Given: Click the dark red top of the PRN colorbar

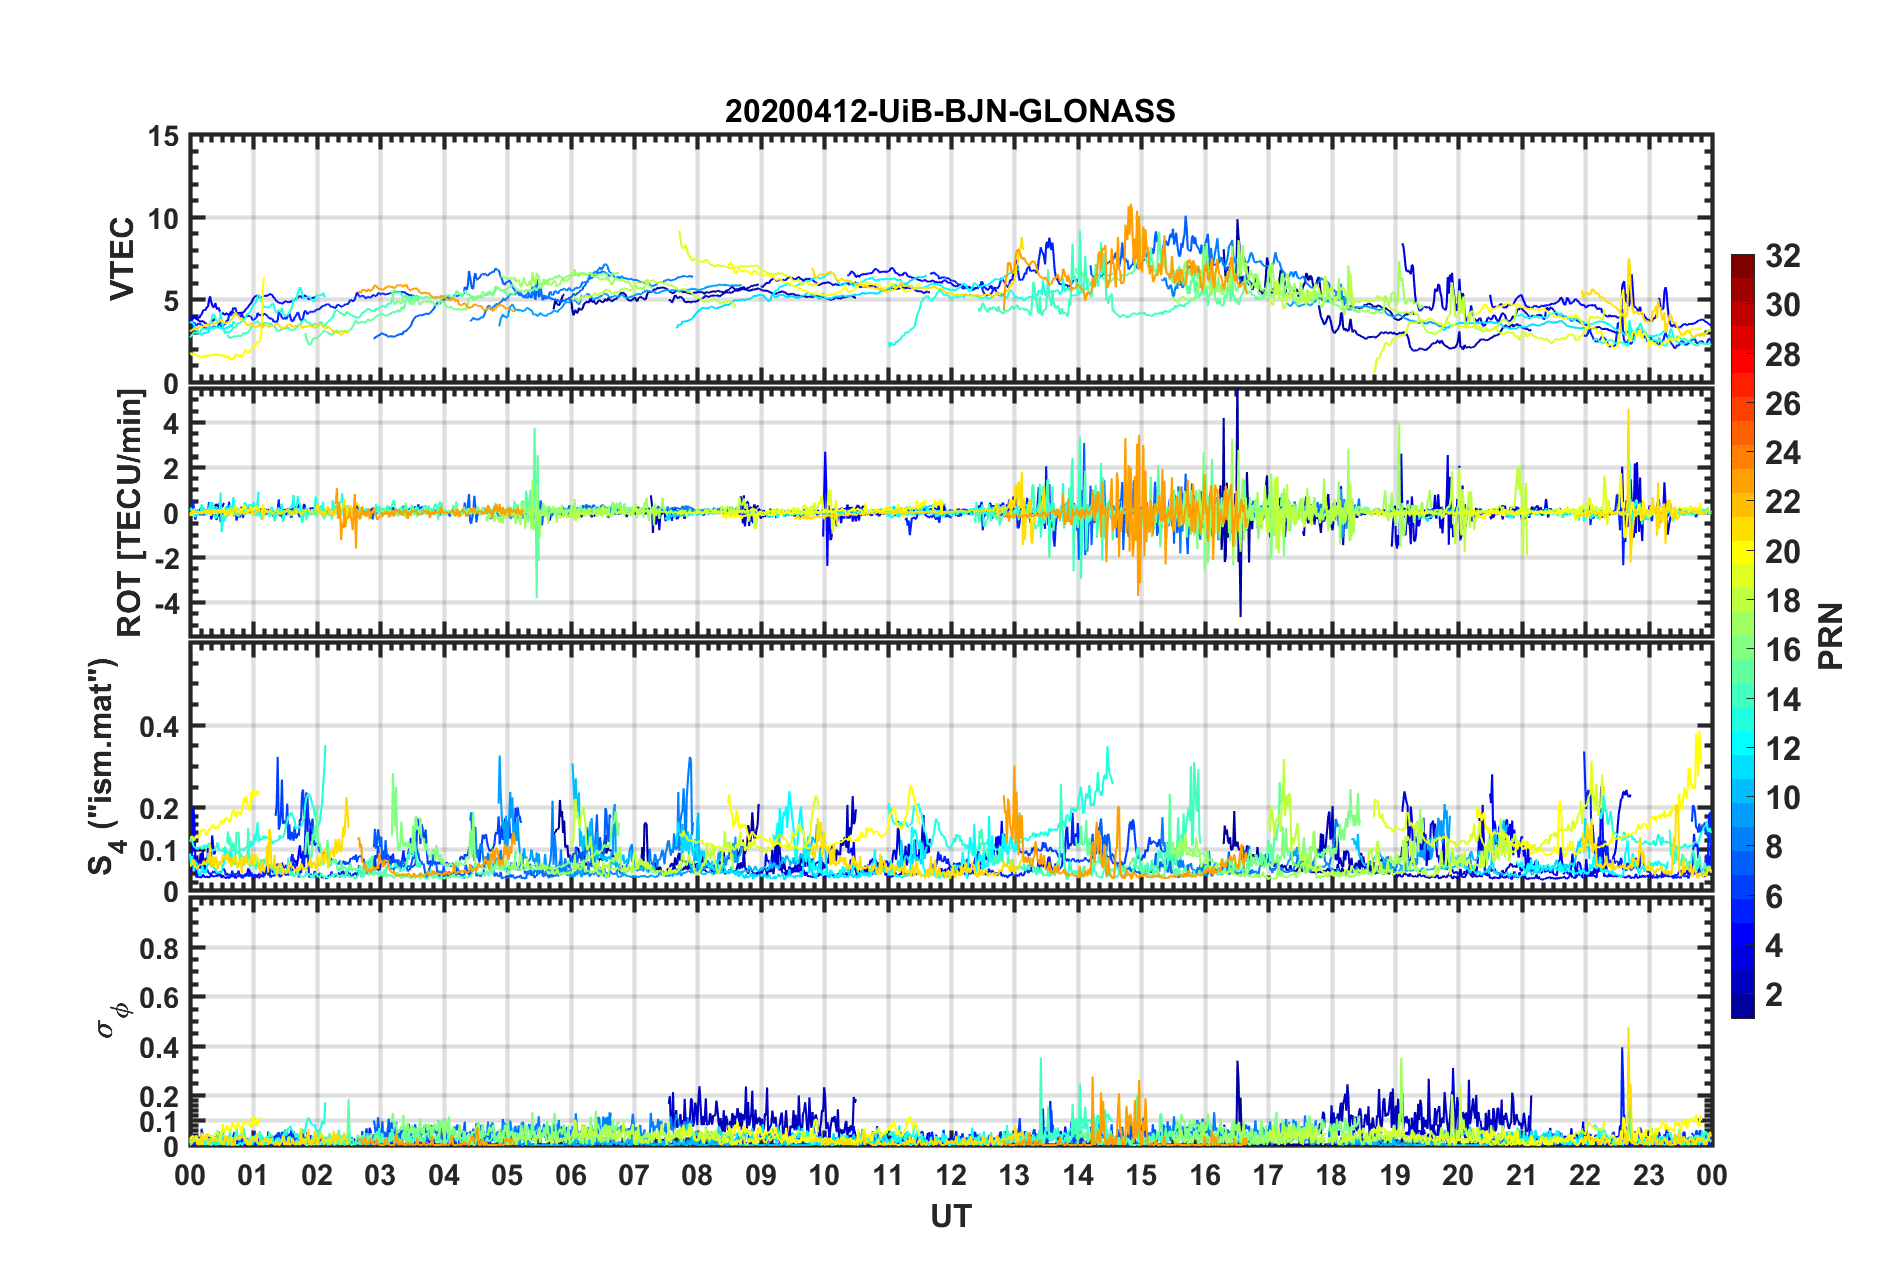Looking at the screenshot, I should tap(1742, 261).
